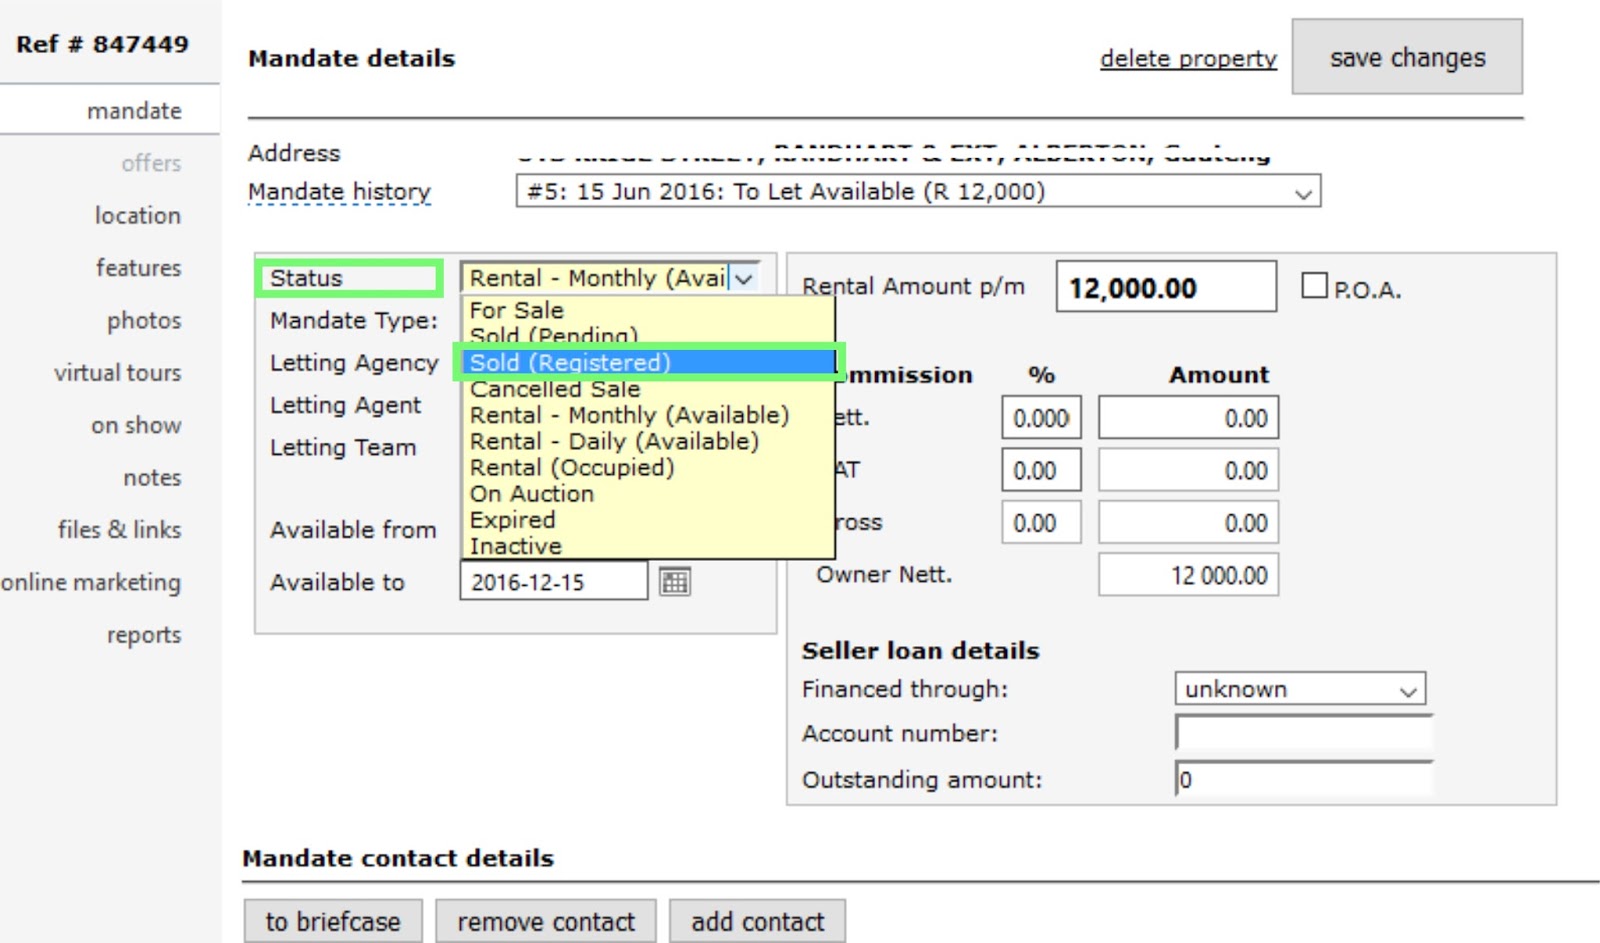This screenshot has width=1600, height=943.
Task: Open the Status dropdown
Action: click(742, 279)
